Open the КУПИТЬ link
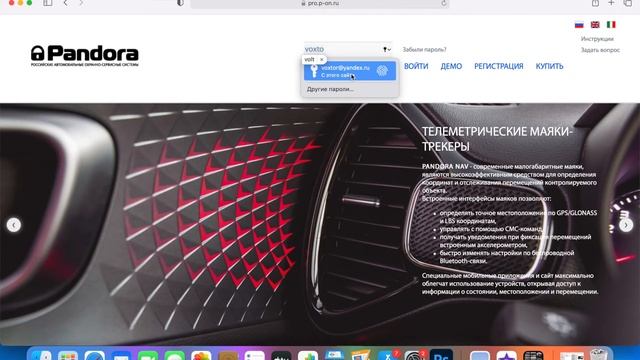Viewport: 640px width, 360px height. pyautogui.click(x=549, y=66)
